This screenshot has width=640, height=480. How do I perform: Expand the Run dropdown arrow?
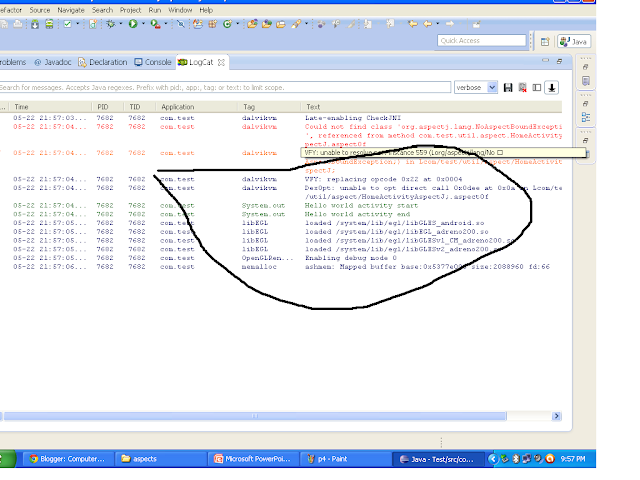pos(143,24)
